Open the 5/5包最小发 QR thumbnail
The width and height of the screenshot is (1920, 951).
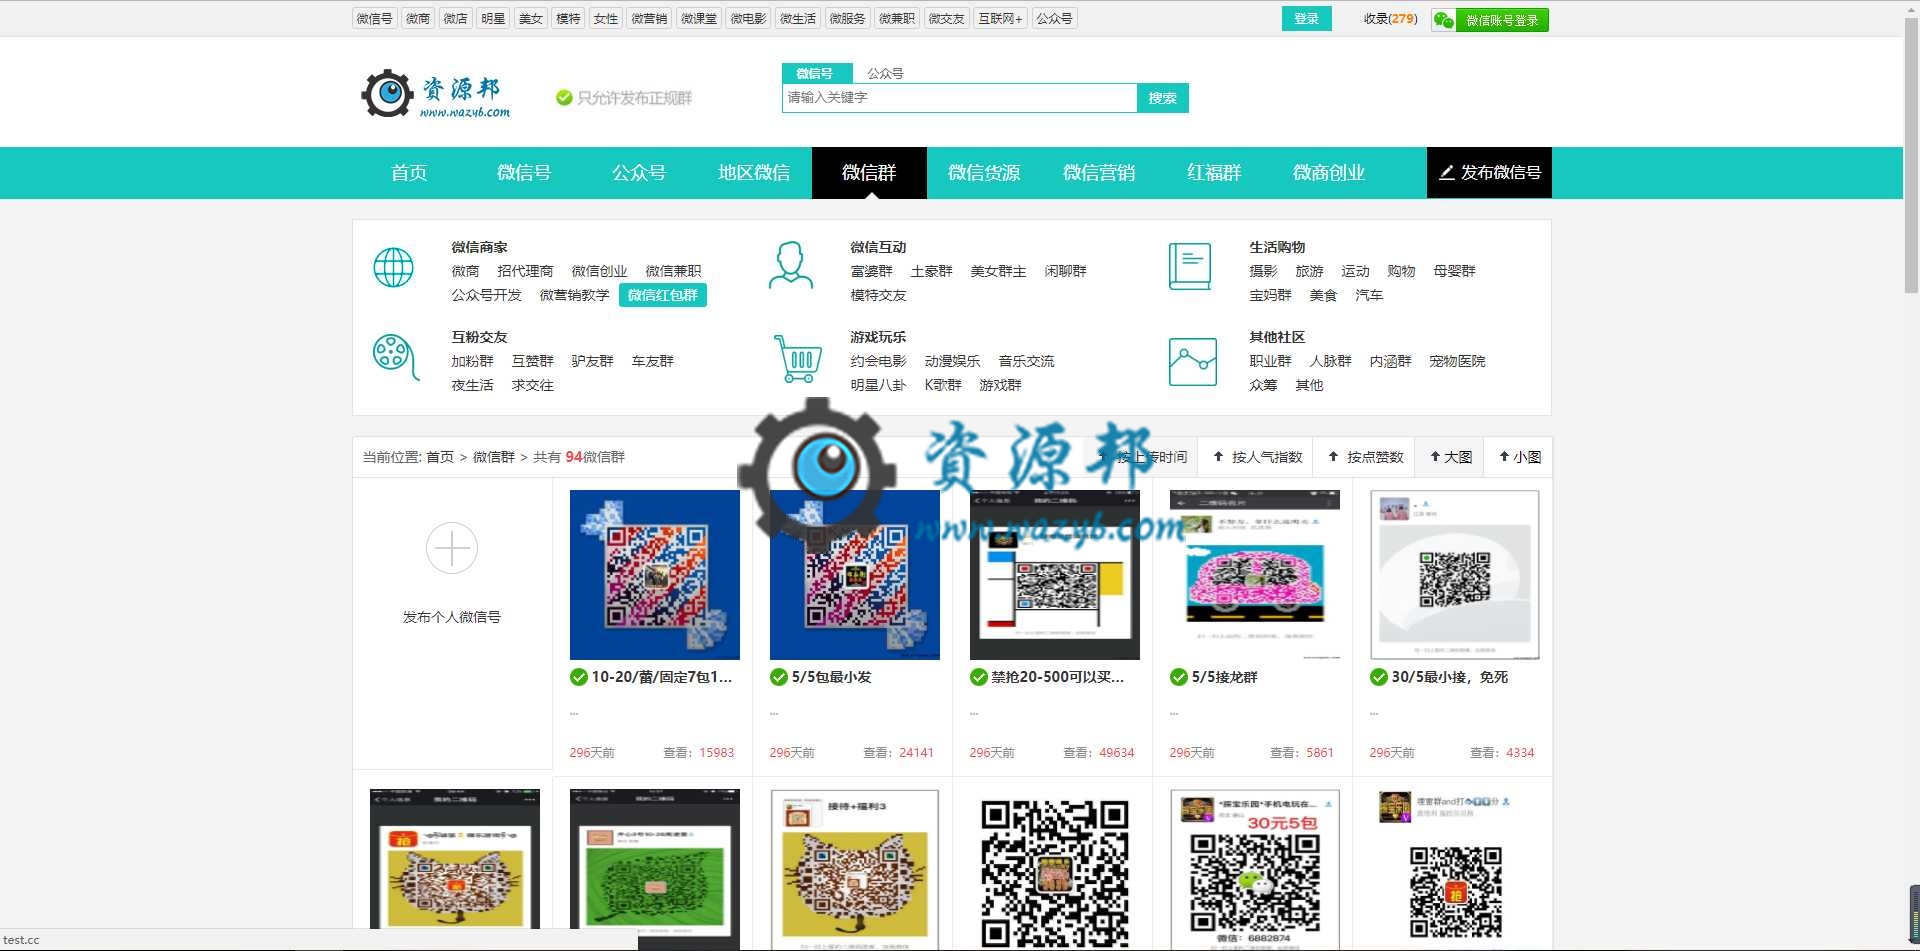(855, 575)
